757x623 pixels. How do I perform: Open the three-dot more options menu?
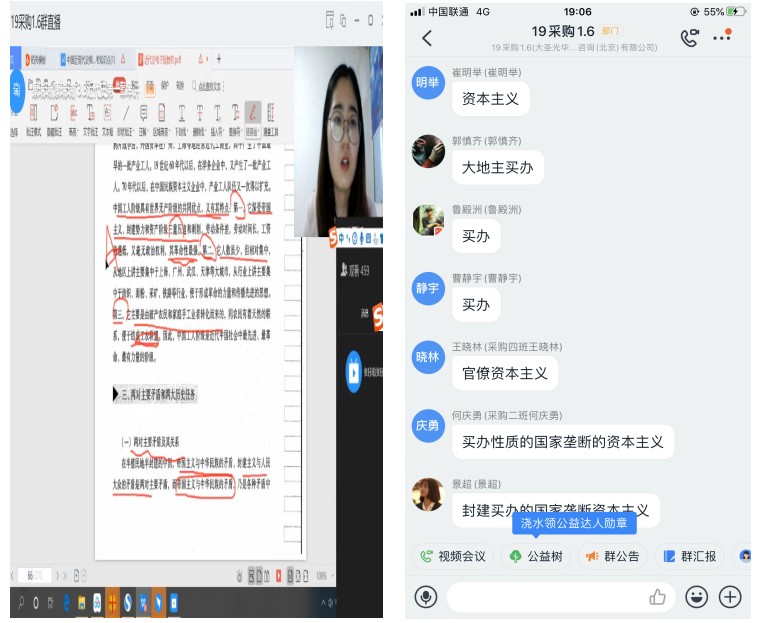click(x=722, y=38)
